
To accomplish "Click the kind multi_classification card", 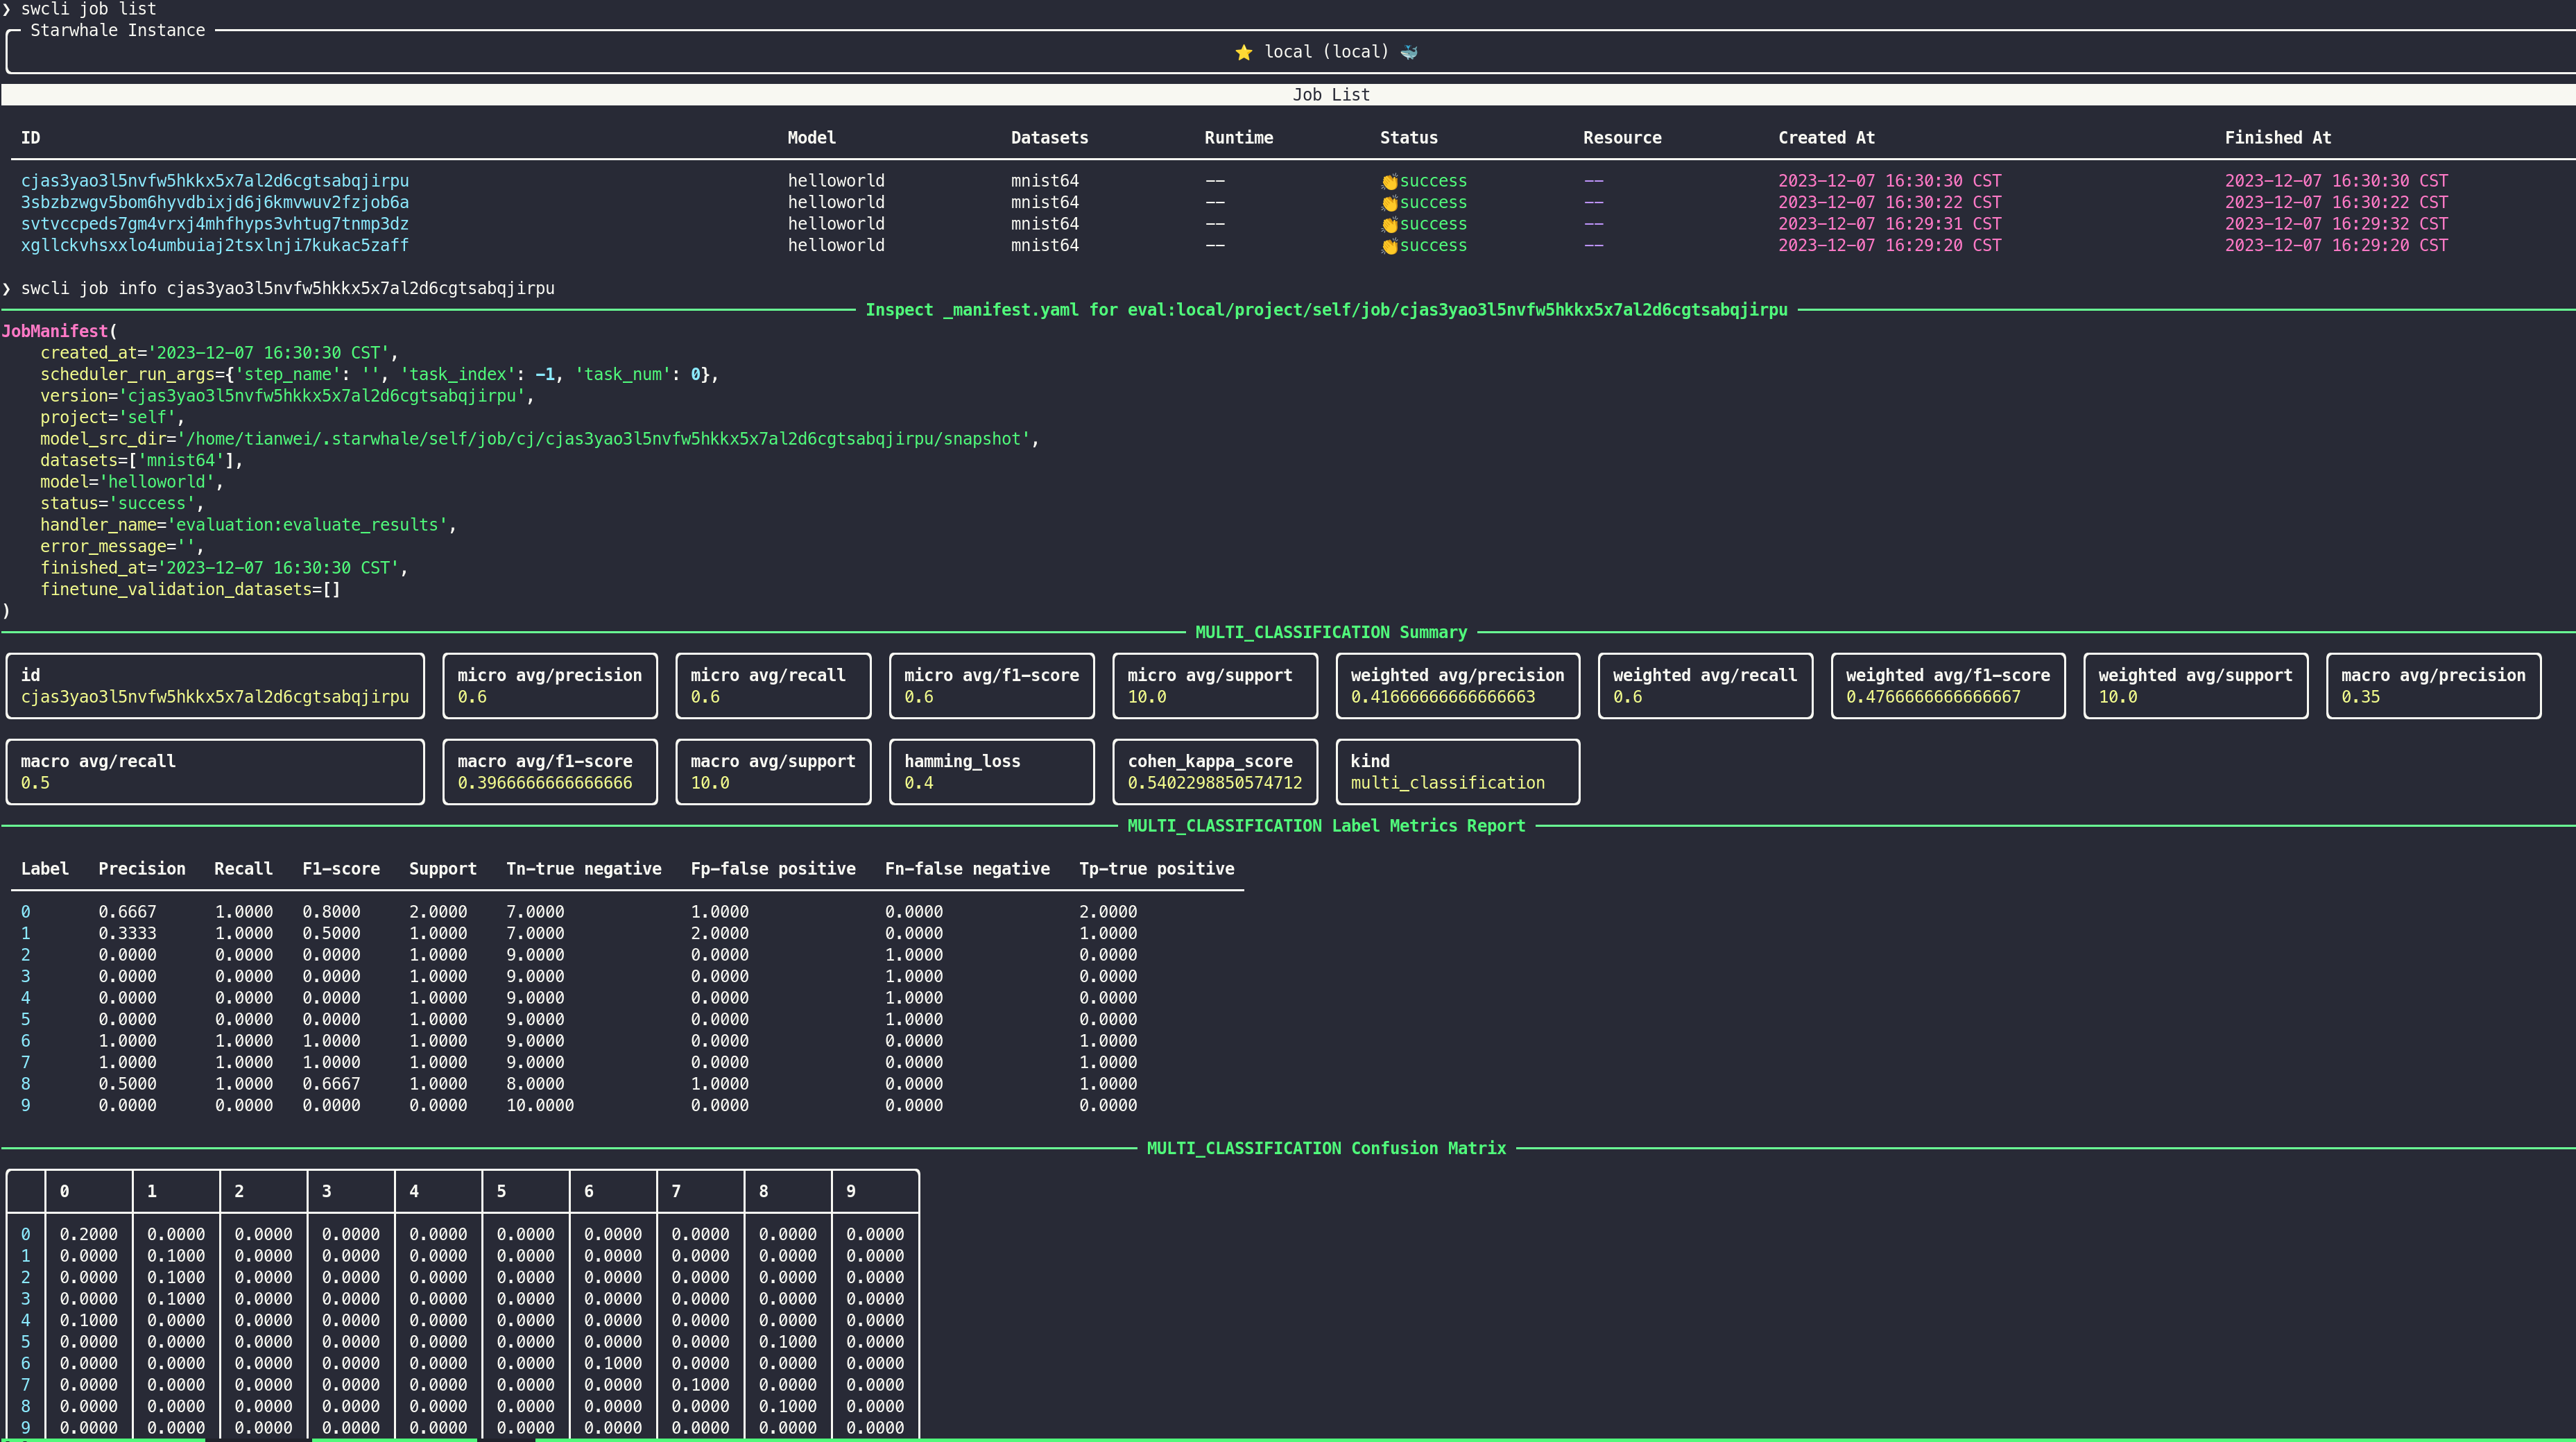I will (x=1458, y=772).
